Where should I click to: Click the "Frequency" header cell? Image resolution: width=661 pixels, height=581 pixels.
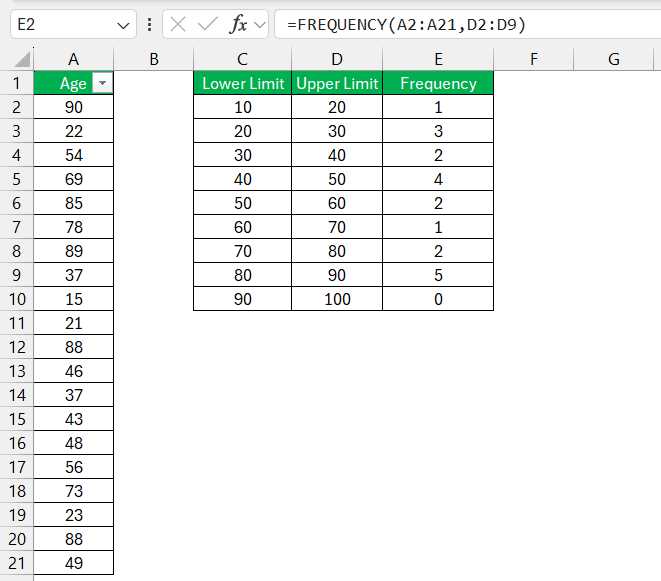click(x=438, y=83)
